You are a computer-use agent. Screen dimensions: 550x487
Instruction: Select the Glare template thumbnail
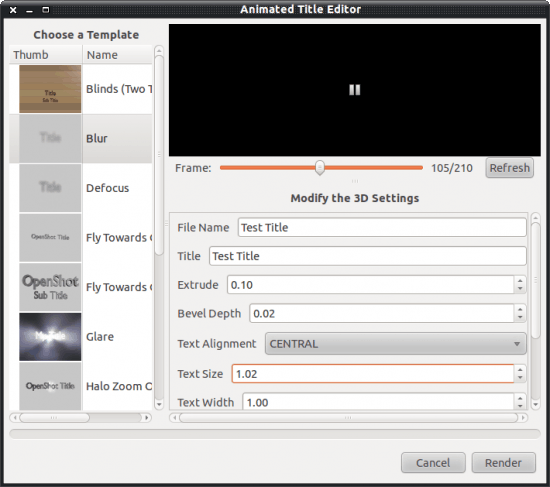(50, 337)
